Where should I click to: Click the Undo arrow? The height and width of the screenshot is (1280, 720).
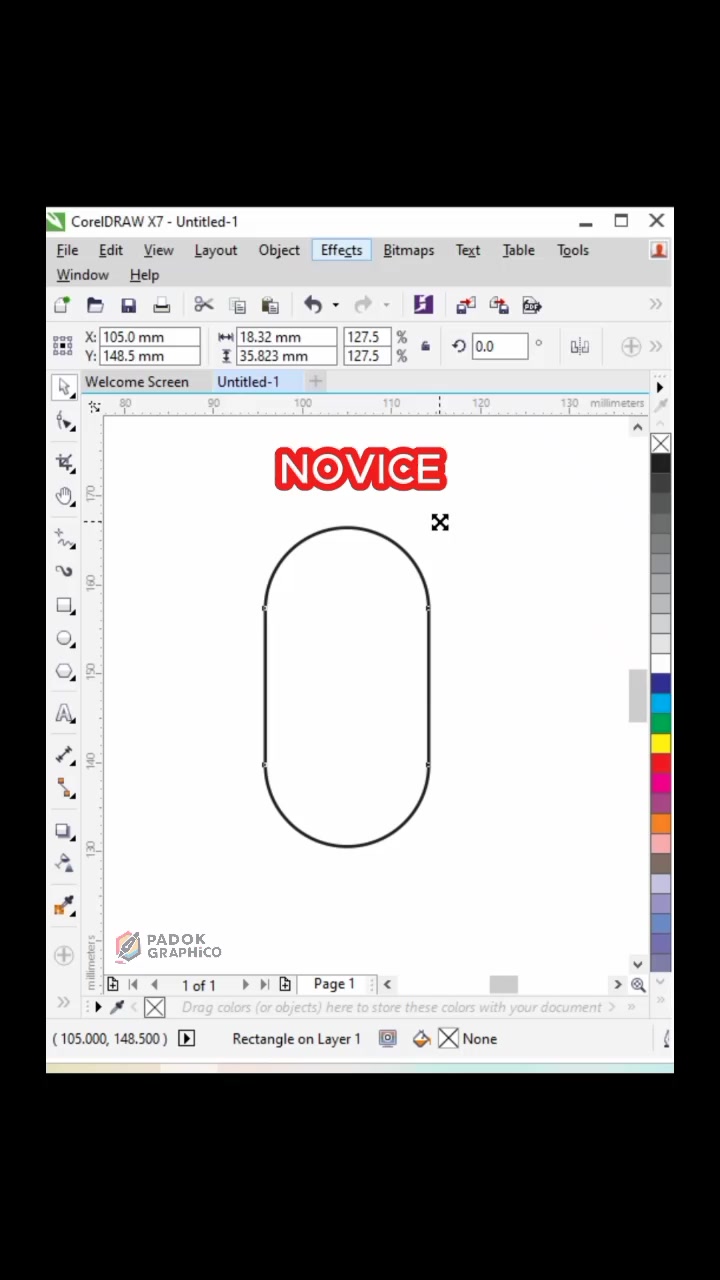point(313,305)
